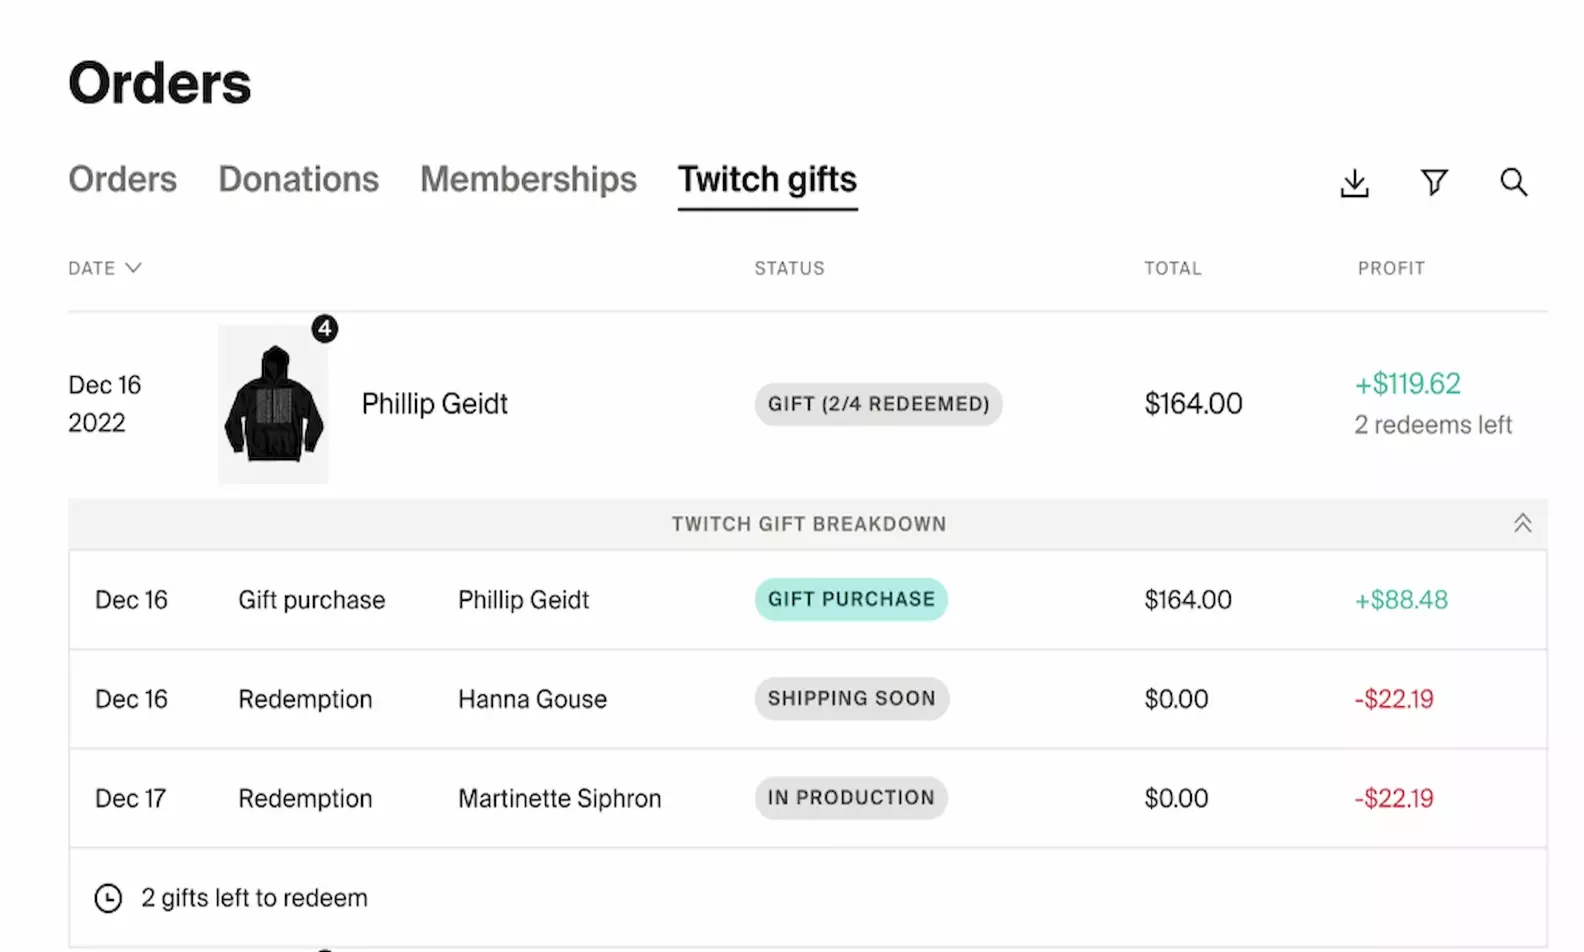Click the GIFT (2/4 REDEEMED) status pill
Screen dimensions: 1584x952
pyautogui.click(x=878, y=404)
